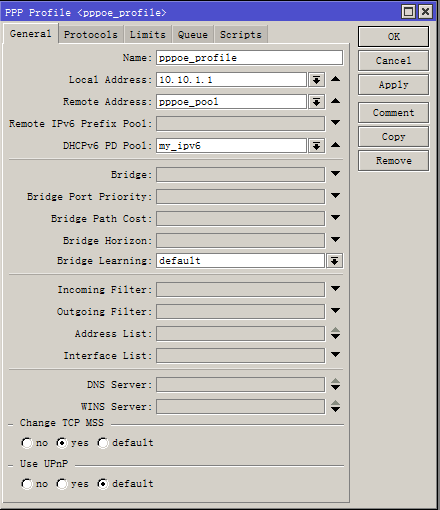The height and width of the screenshot is (510, 440).
Task: Open the Remote Address dropdown list
Action: pos(316,102)
